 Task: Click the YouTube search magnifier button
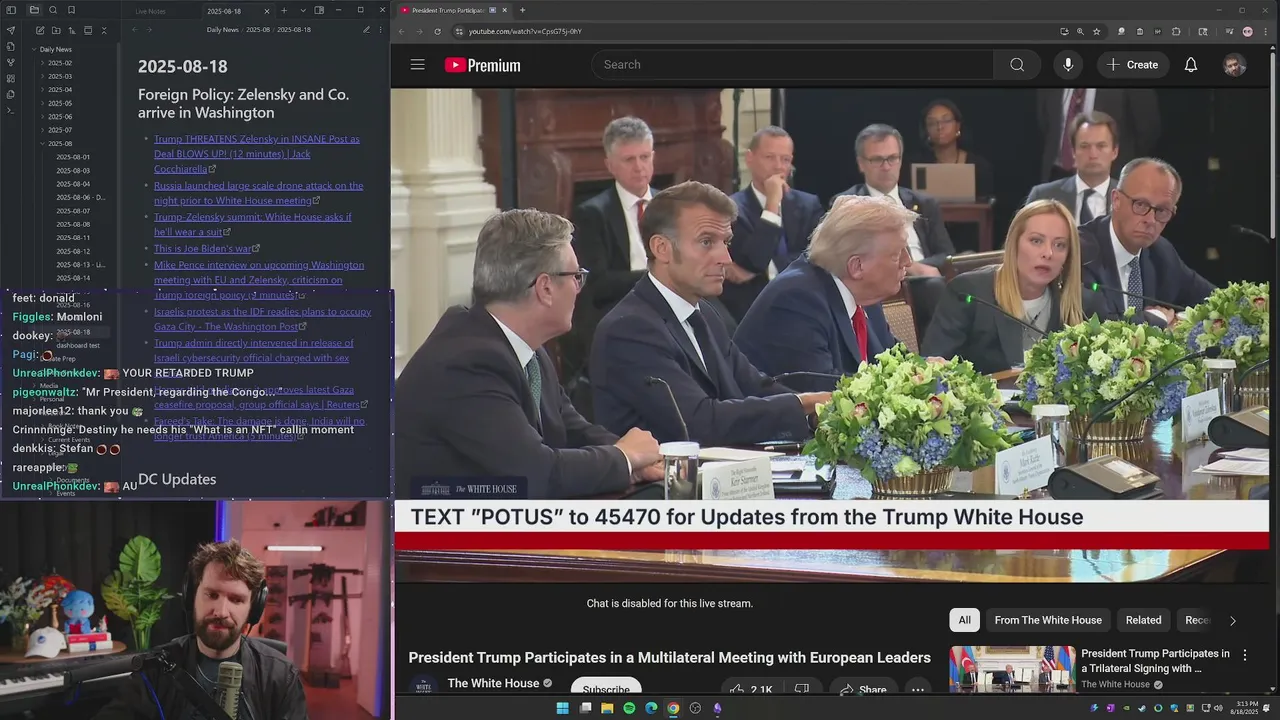(x=1017, y=65)
